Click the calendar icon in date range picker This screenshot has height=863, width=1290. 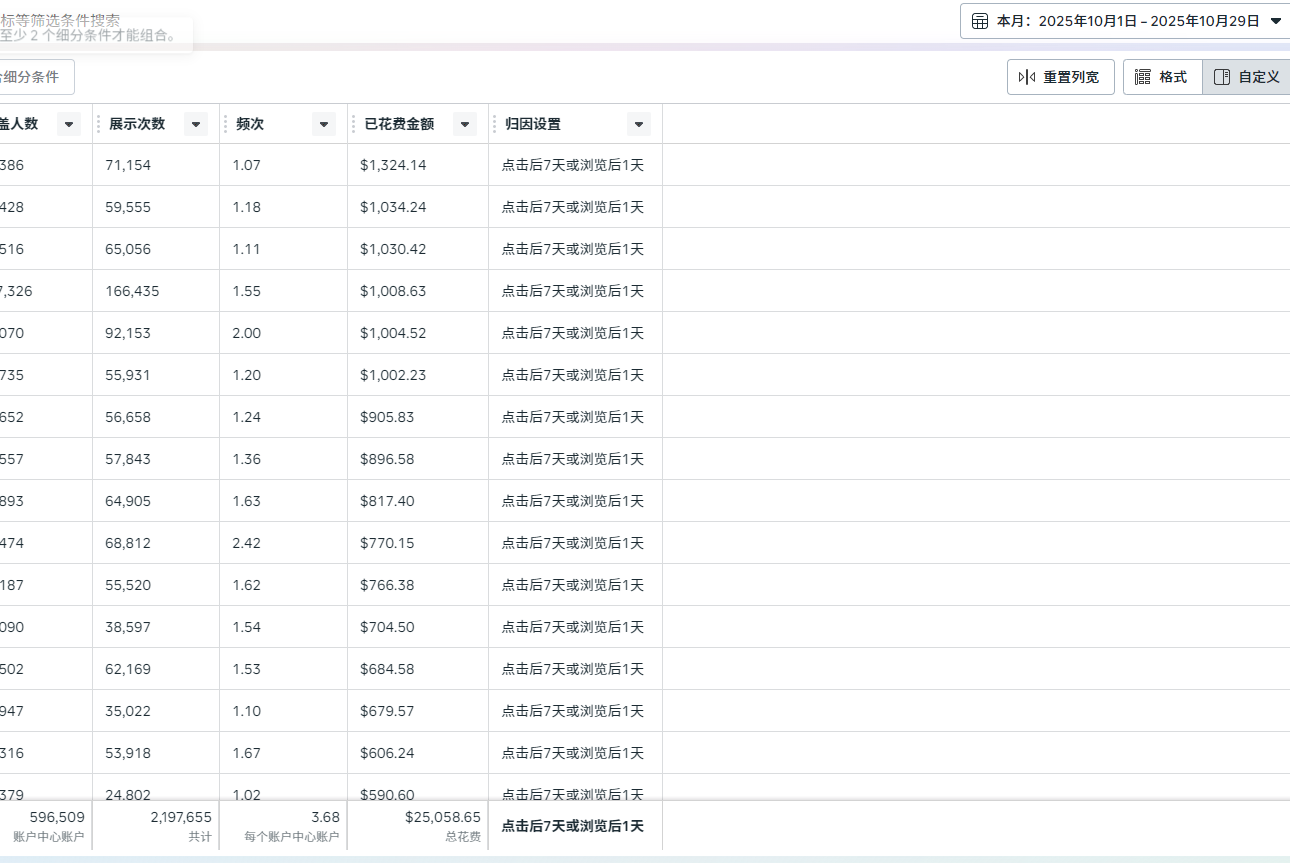[x=980, y=21]
